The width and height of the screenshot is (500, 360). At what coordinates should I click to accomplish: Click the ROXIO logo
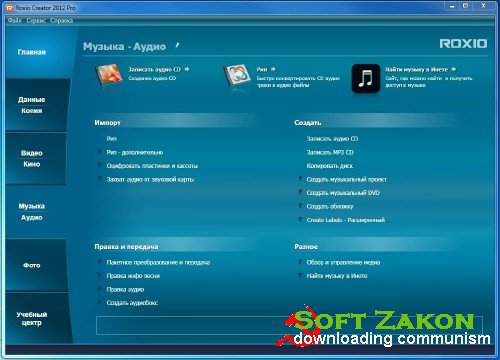click(463, 44)
